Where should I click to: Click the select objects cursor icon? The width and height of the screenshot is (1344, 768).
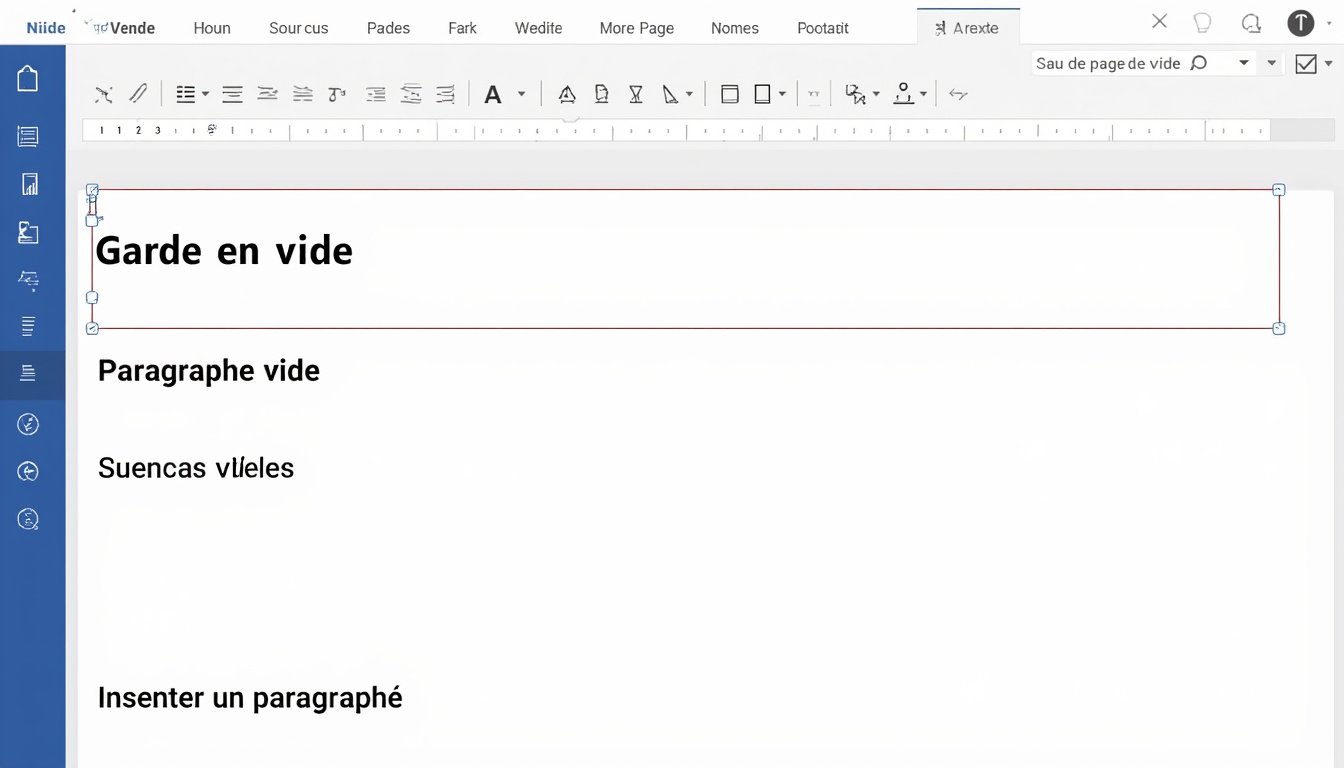coord(855,94)
